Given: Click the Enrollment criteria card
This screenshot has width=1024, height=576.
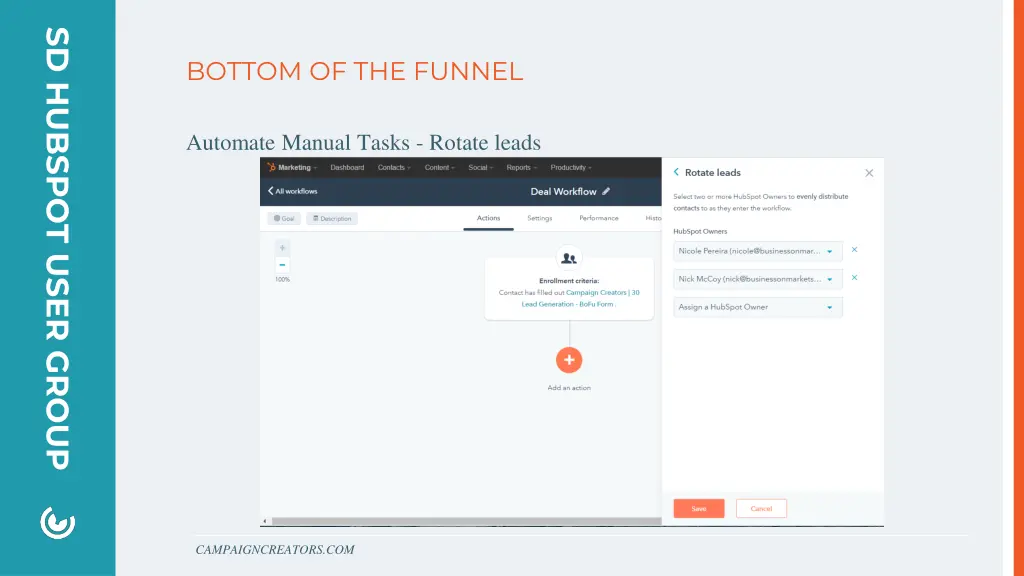Looking at the screenshot, I should point(569,289).
